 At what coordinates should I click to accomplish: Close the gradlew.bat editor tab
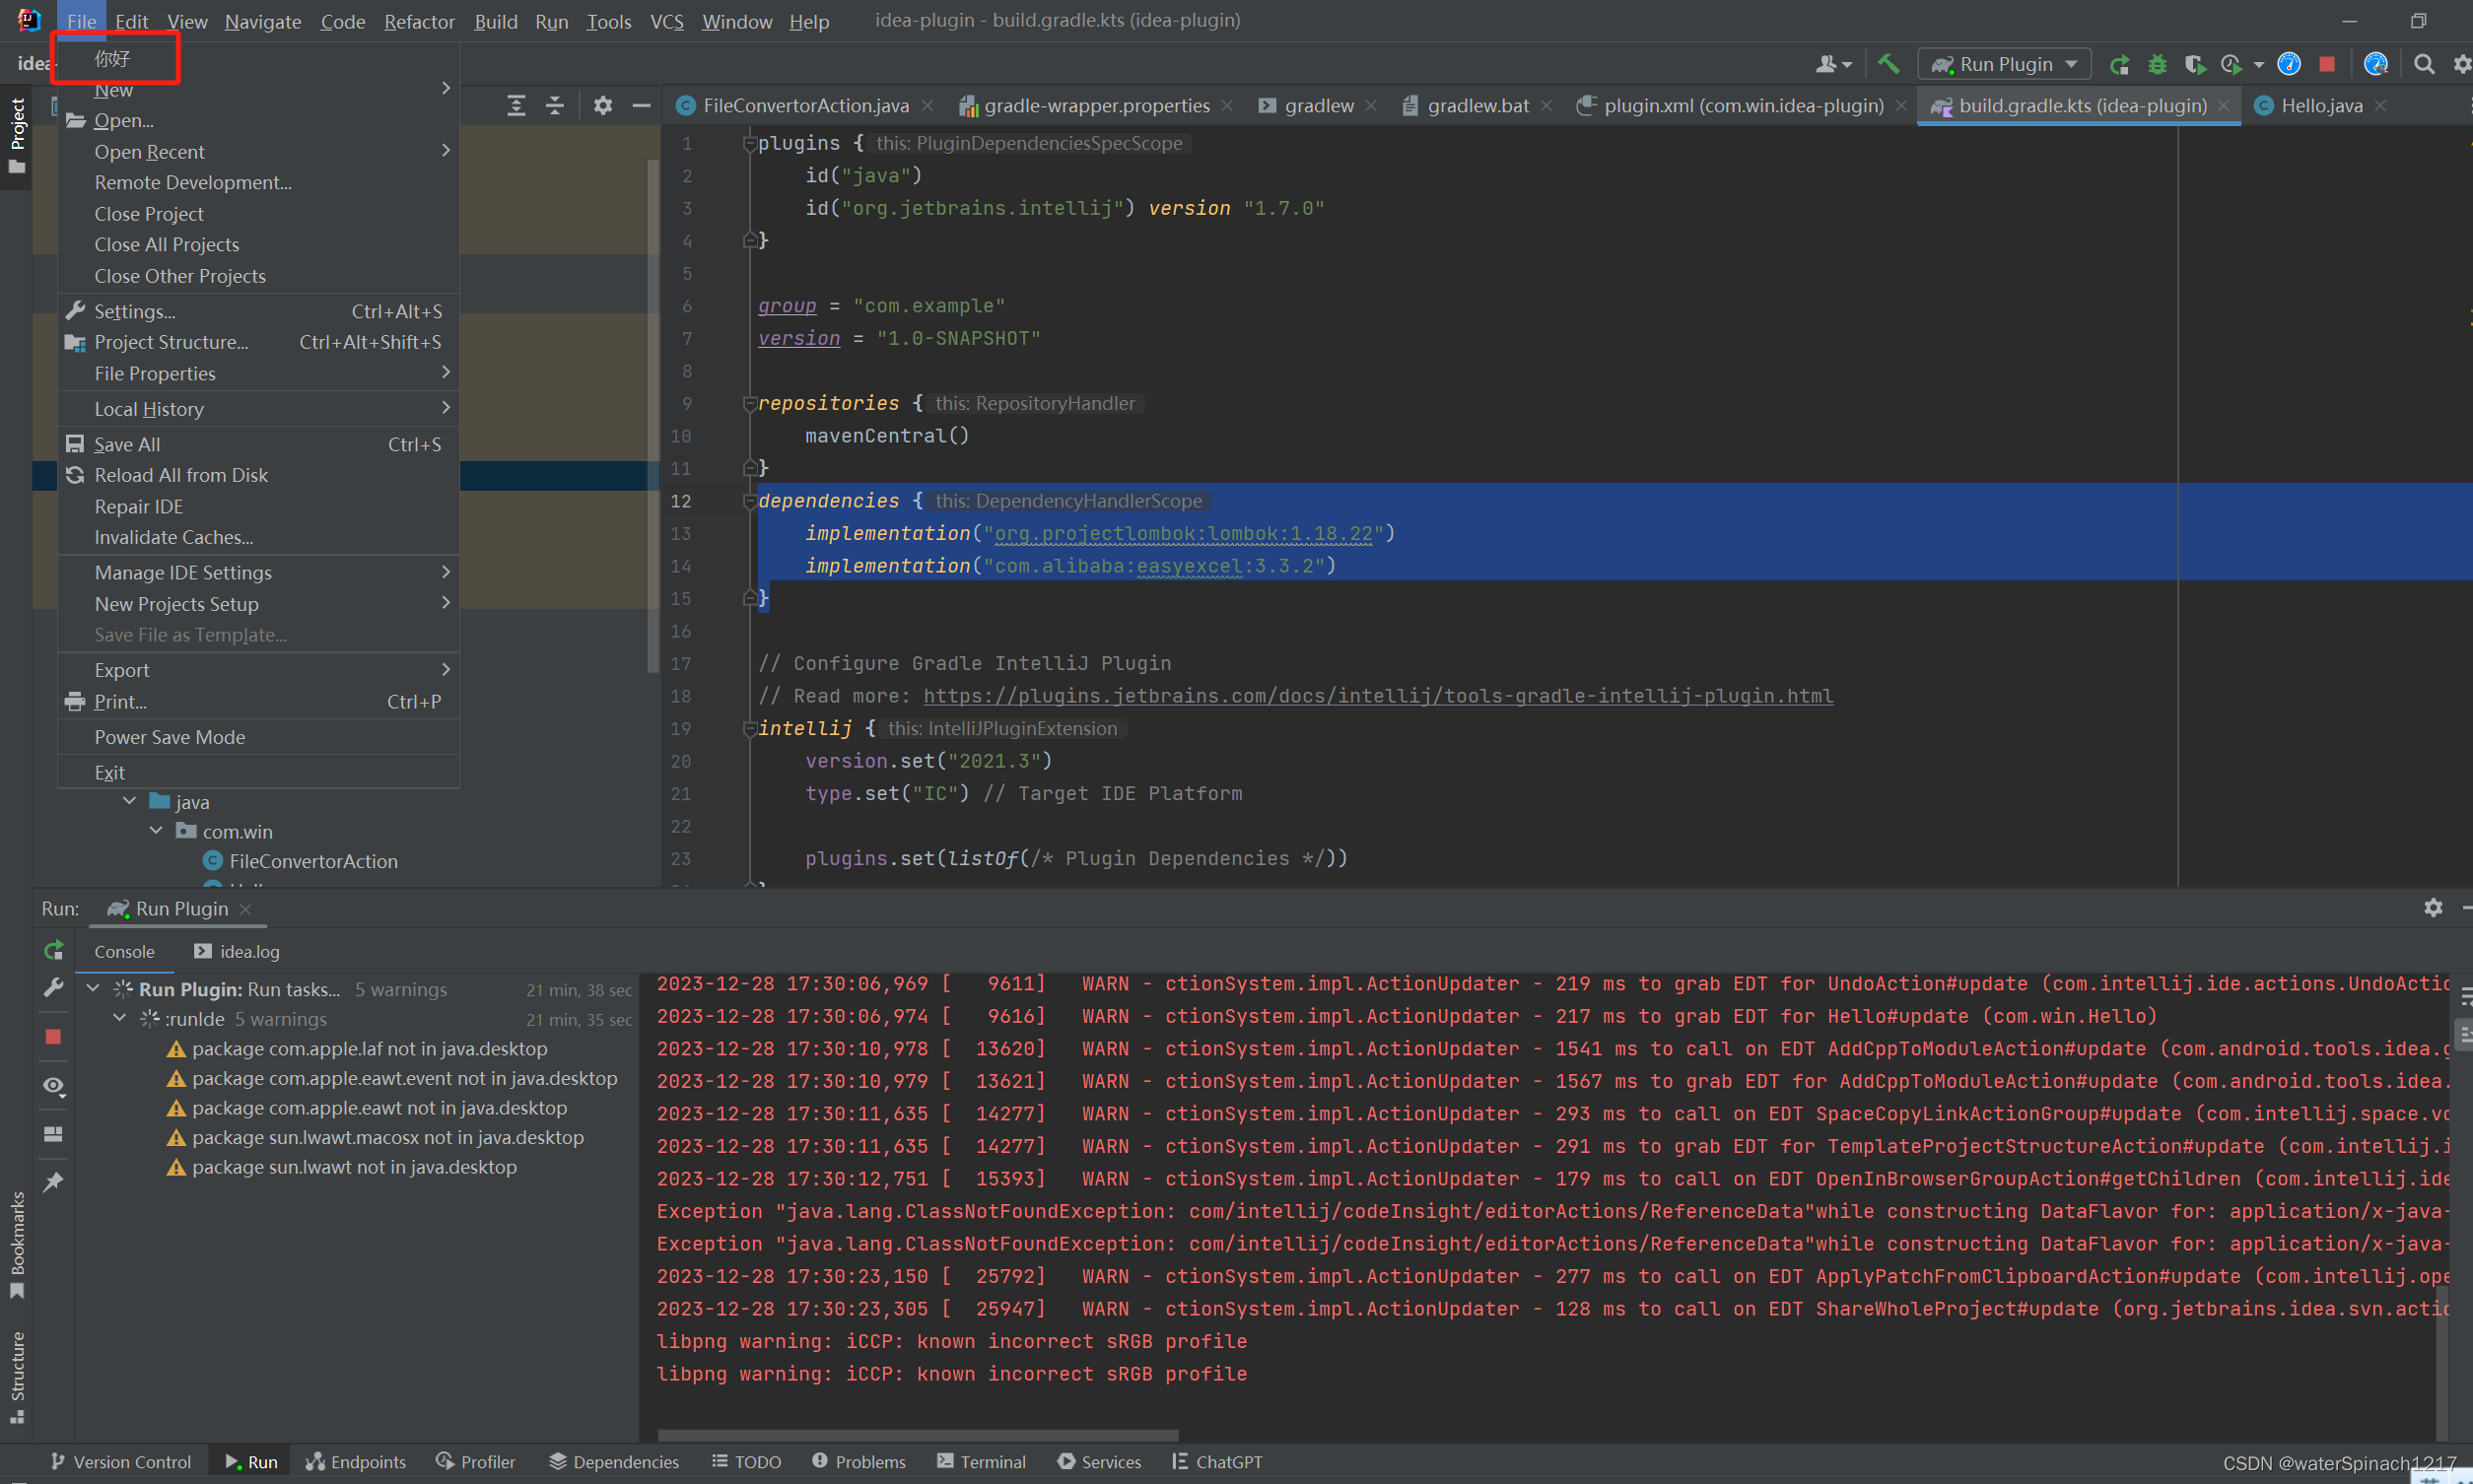pos(1546,106)
